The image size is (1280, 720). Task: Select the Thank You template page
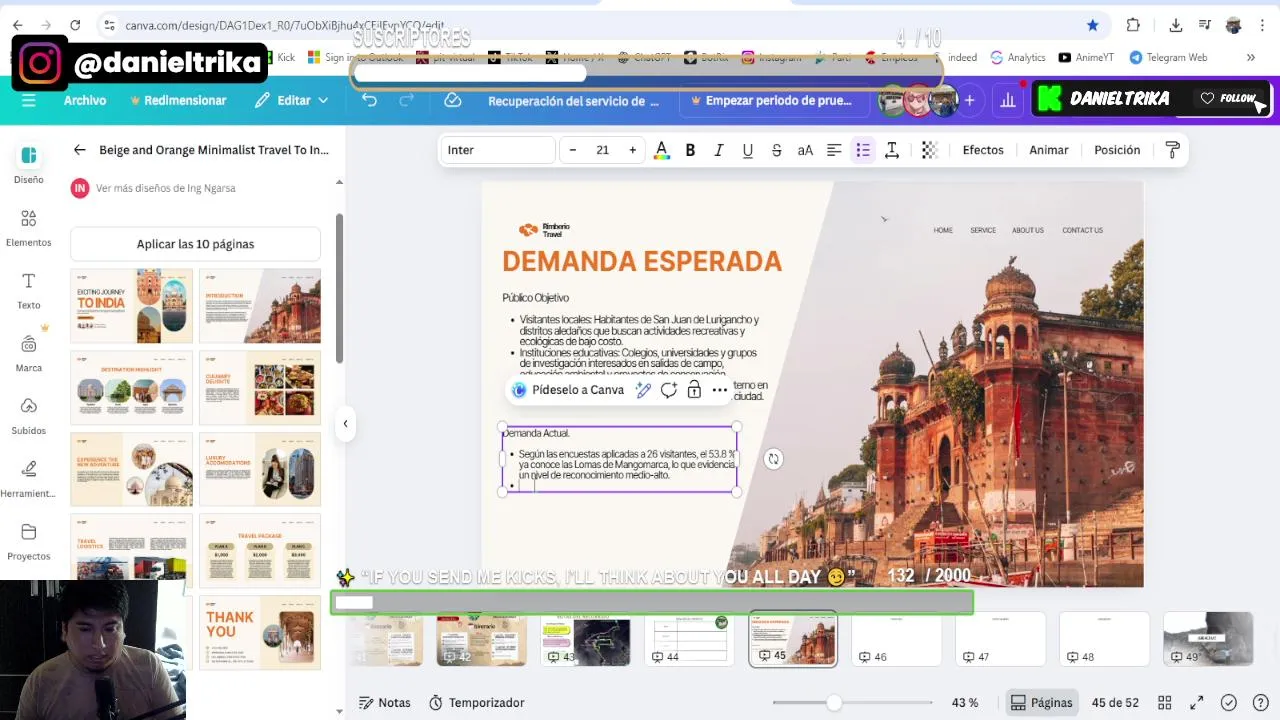click(260, 632)
